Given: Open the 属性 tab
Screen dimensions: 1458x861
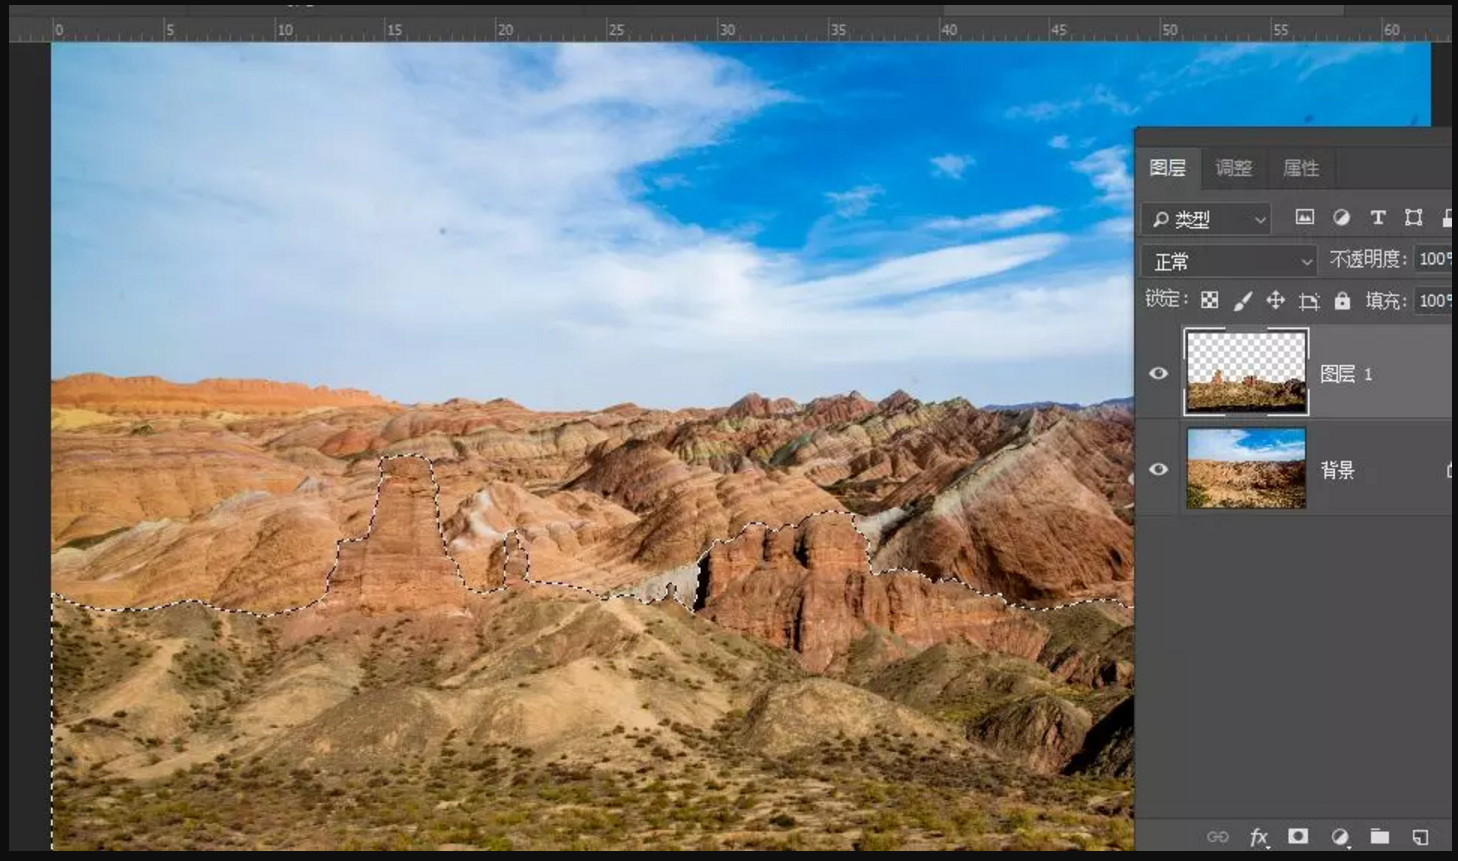Looking at the screenshot, I should pyautogui.click(x=1300, y=168).
